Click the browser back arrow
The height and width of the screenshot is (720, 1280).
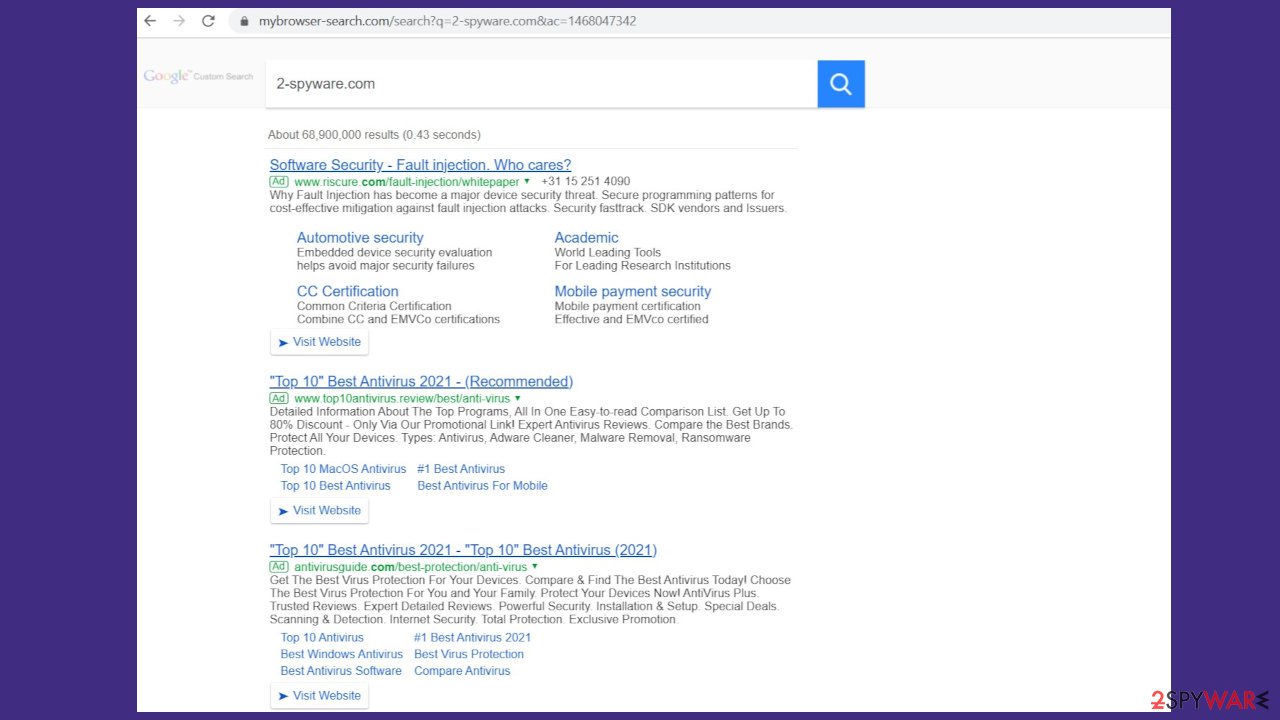[150, 21]
